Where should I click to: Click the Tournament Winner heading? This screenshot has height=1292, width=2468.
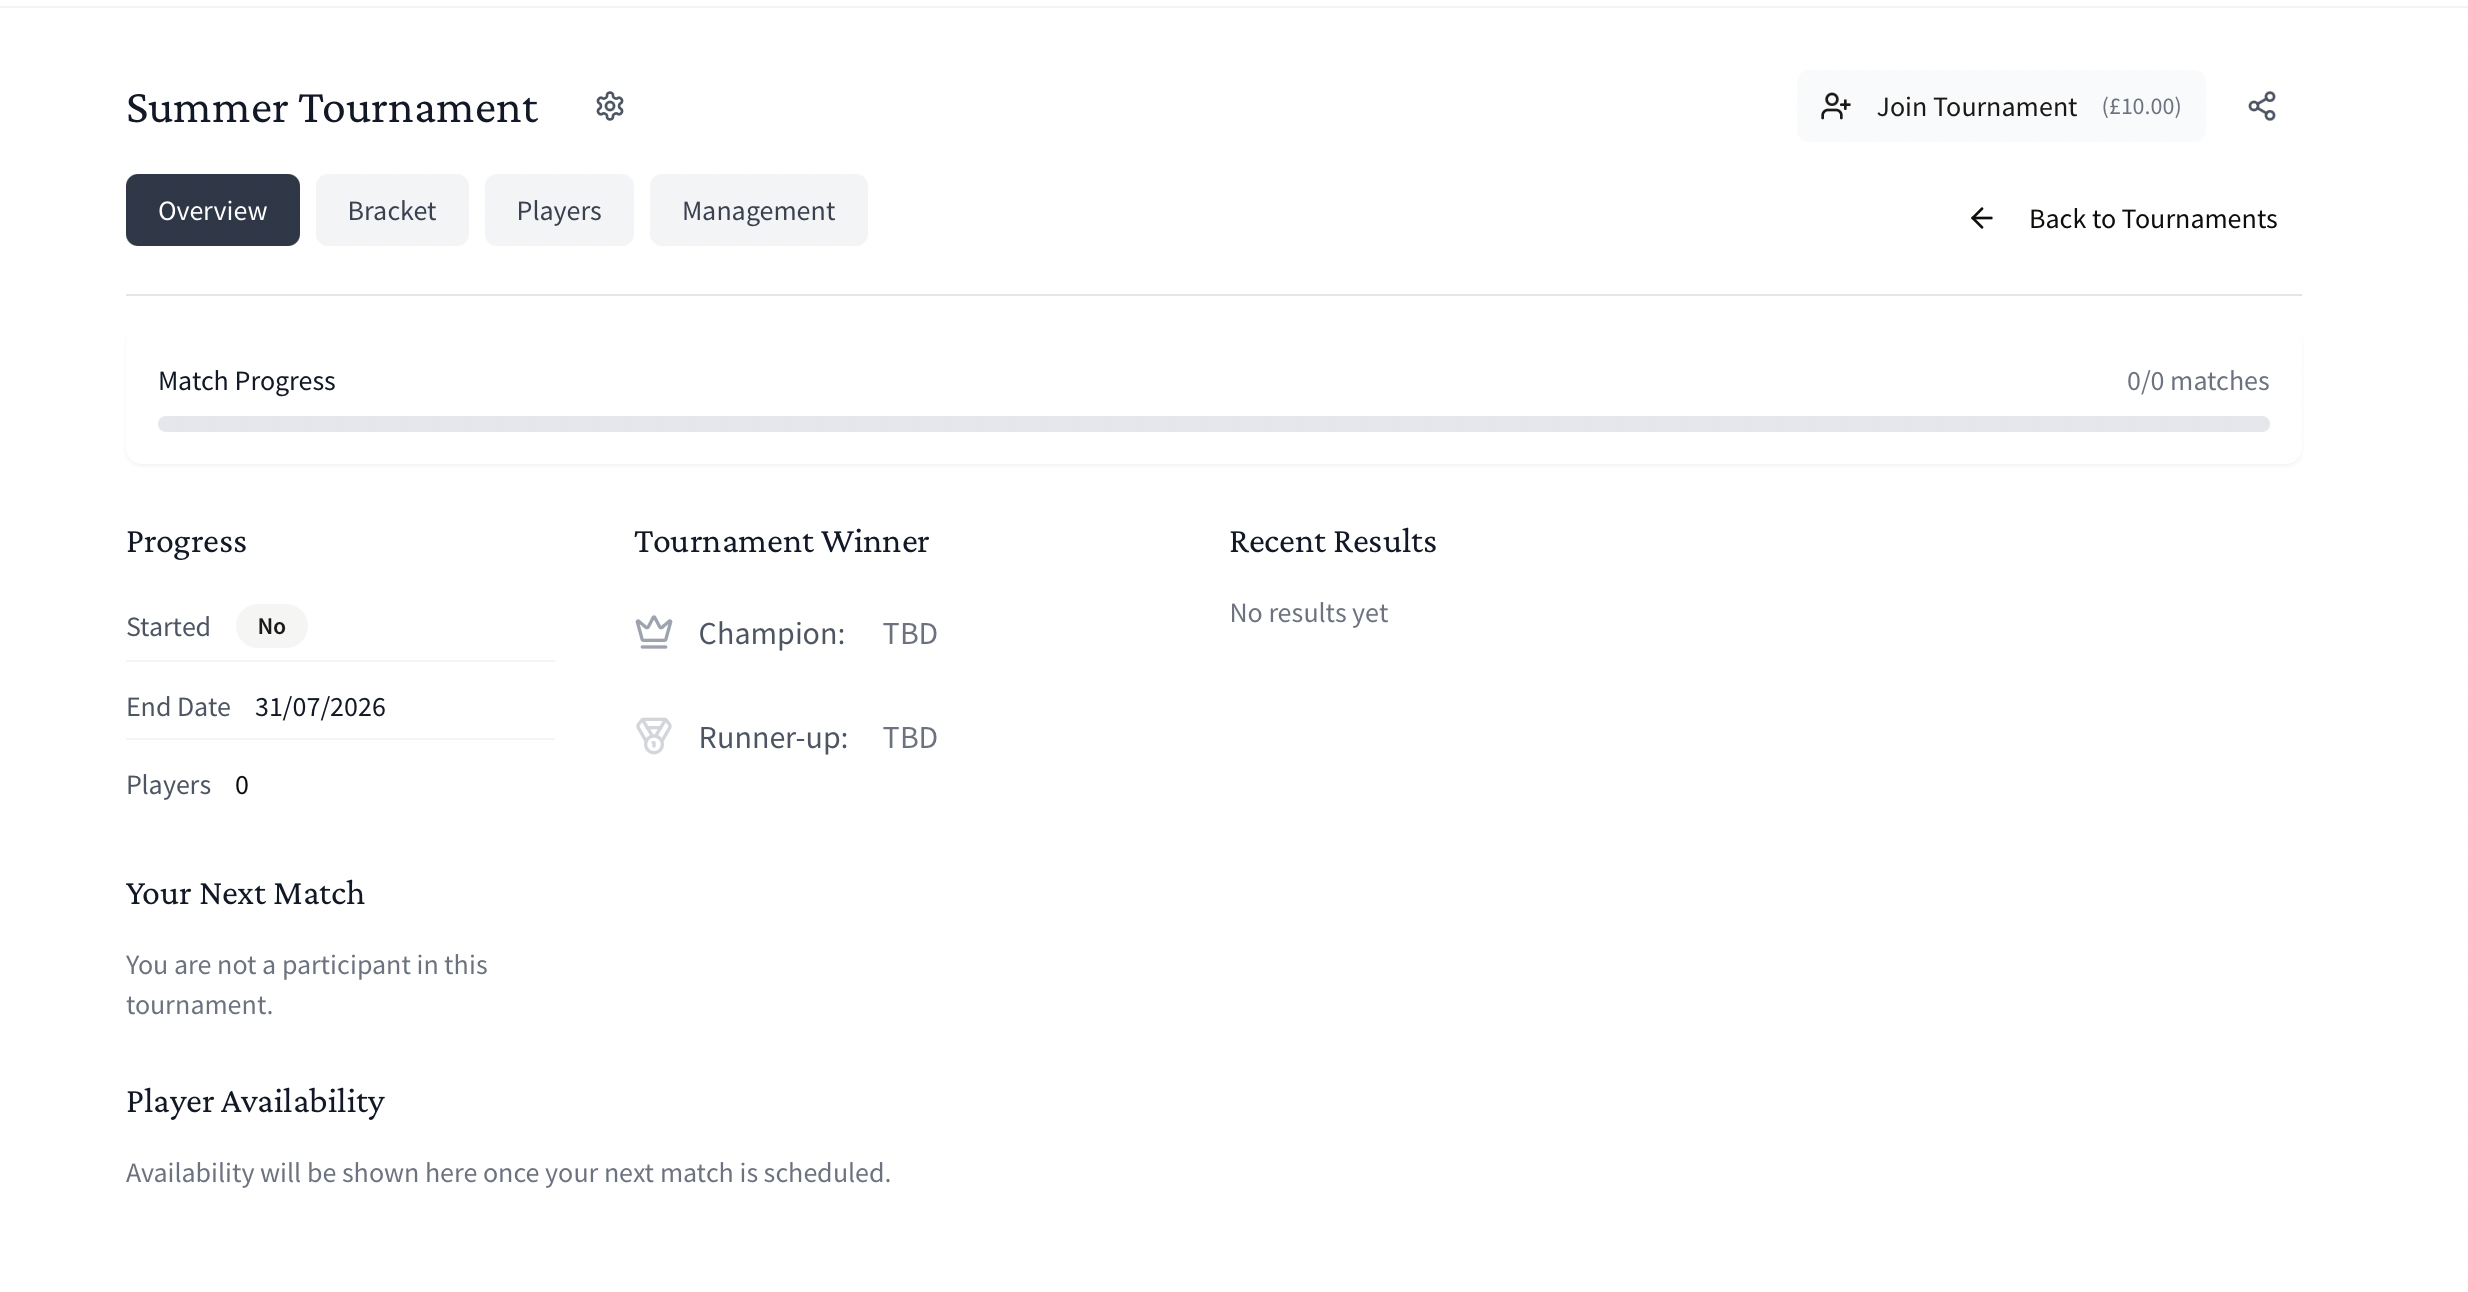pos(782,541)
